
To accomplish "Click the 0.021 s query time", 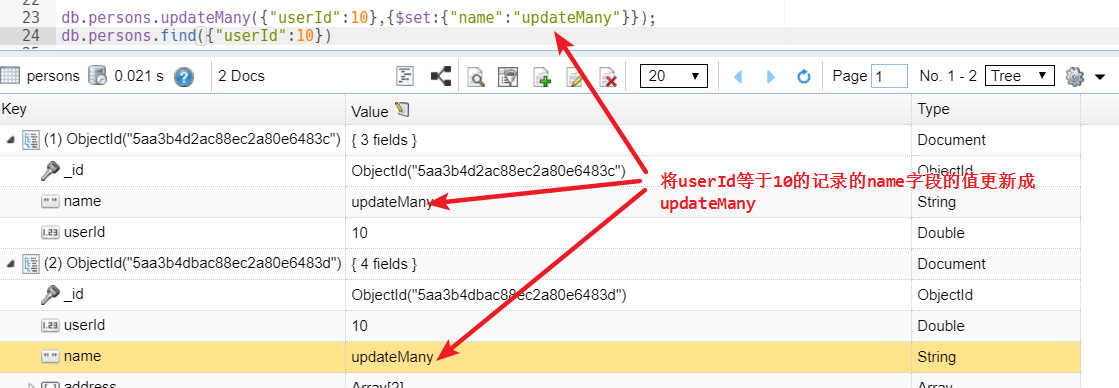I will coord(138,76).
